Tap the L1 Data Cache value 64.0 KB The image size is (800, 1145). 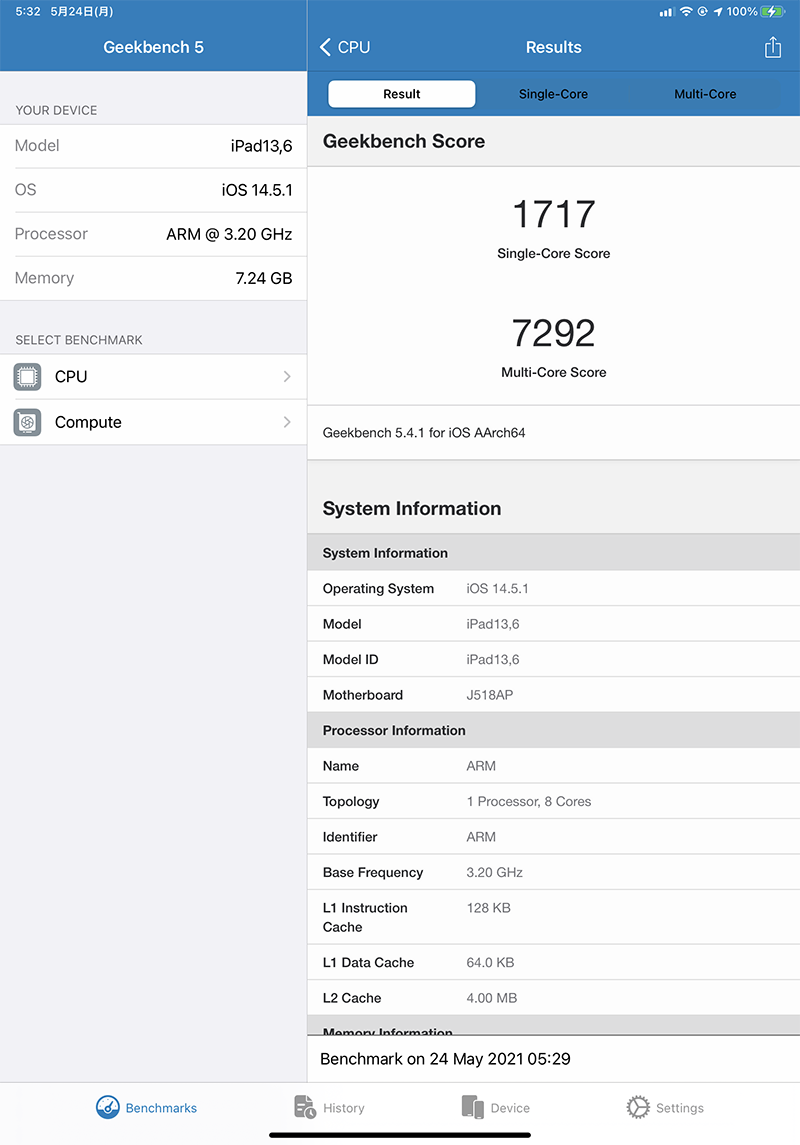click(491, 962)
